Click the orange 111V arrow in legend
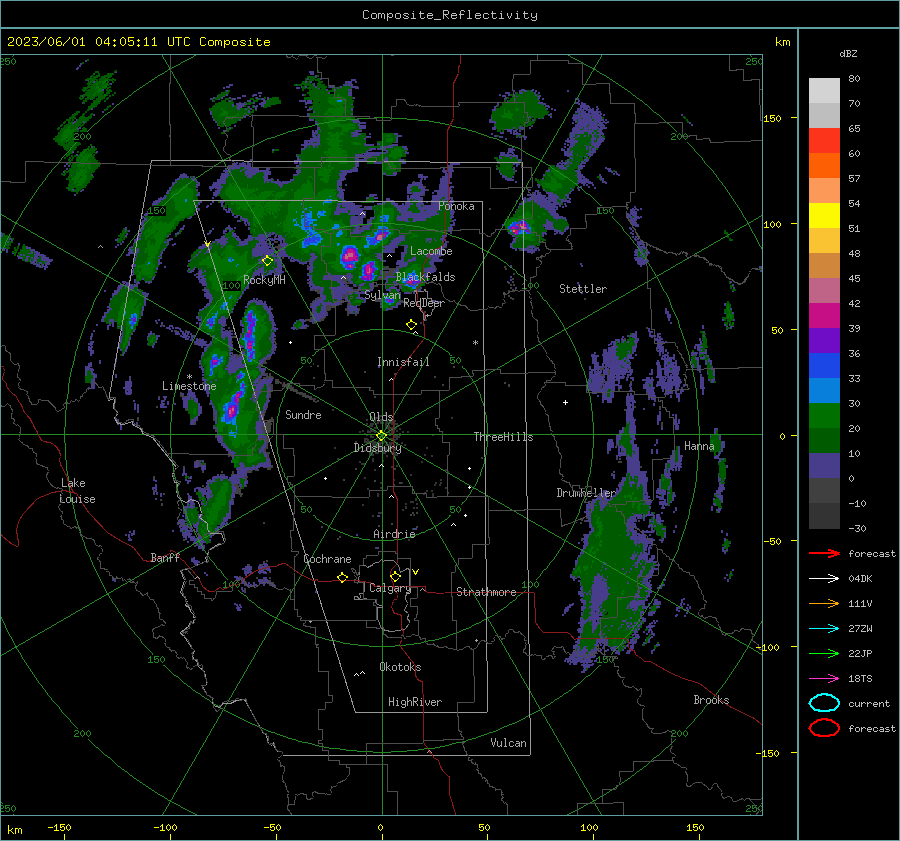Screen dimensions: 900x841 click(x=824, y=603)
